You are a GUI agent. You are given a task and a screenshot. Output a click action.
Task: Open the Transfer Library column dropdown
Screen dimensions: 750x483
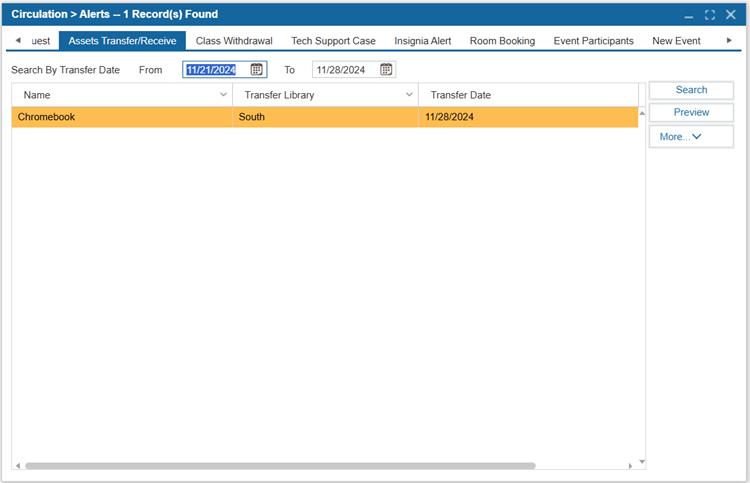409,95
